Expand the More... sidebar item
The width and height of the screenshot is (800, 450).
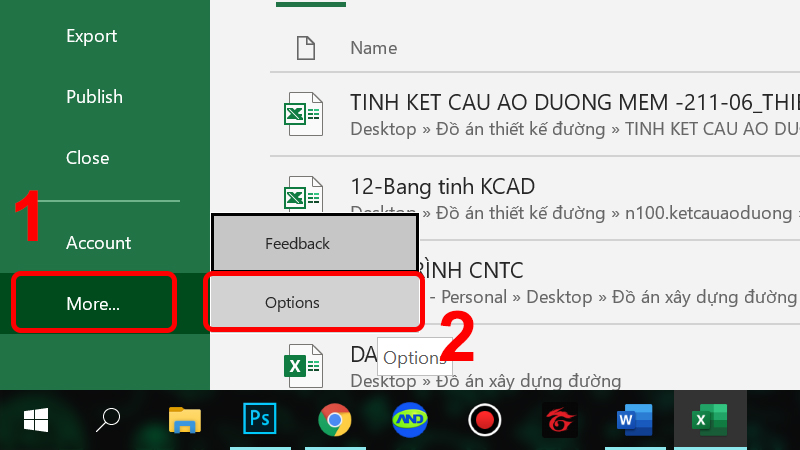pos(93,303)
